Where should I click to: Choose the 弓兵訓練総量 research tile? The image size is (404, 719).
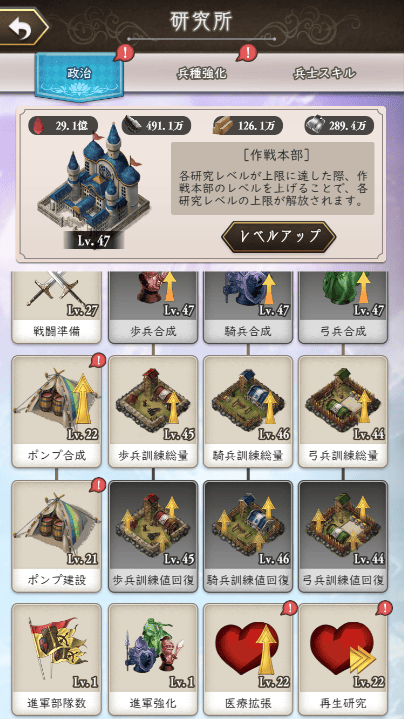click(x=343, y=411)
